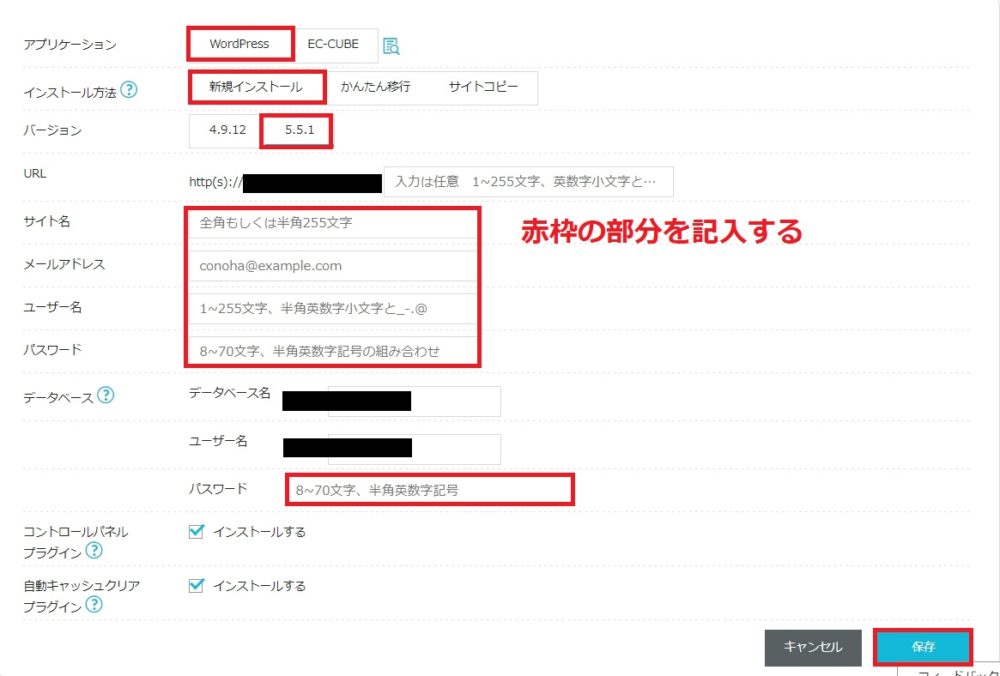Click the メールアドレス input field

point(332,266)
